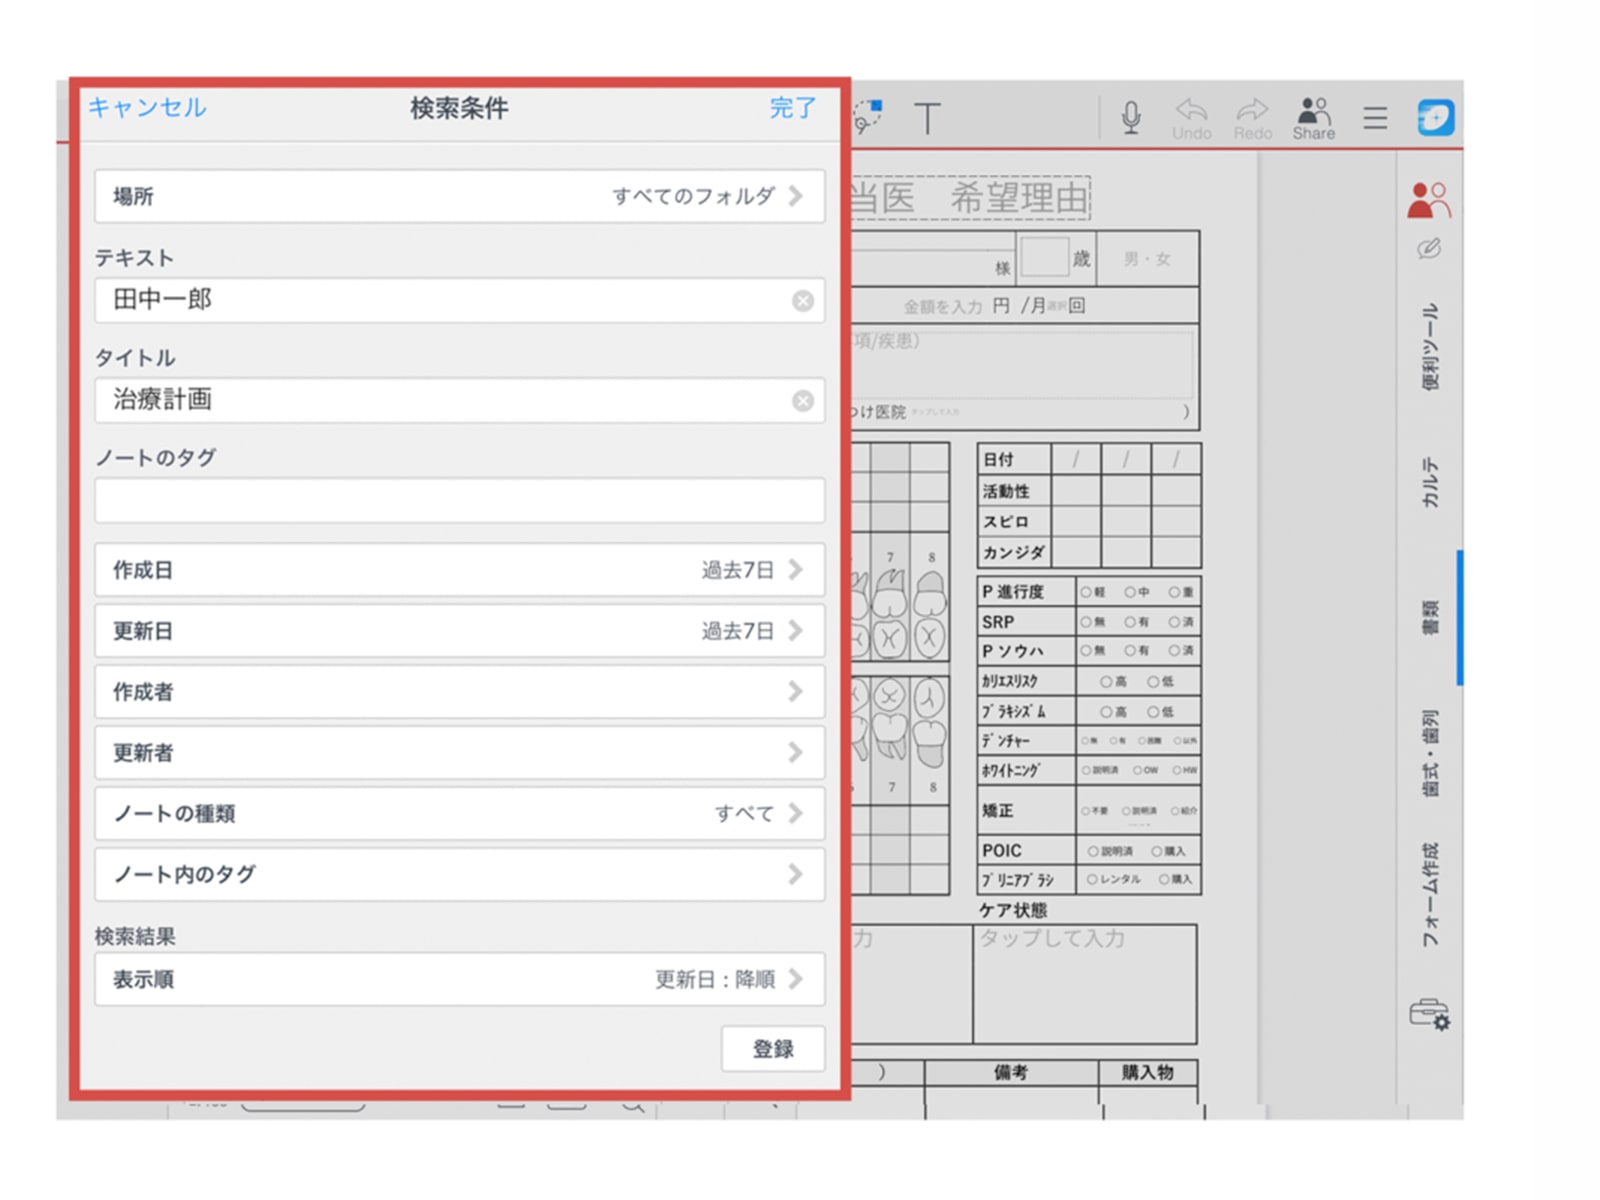The width and height of the screenshot is (1600, 1200).
Task: Clear the 田中一郎 text field
Action: point(802,301)
